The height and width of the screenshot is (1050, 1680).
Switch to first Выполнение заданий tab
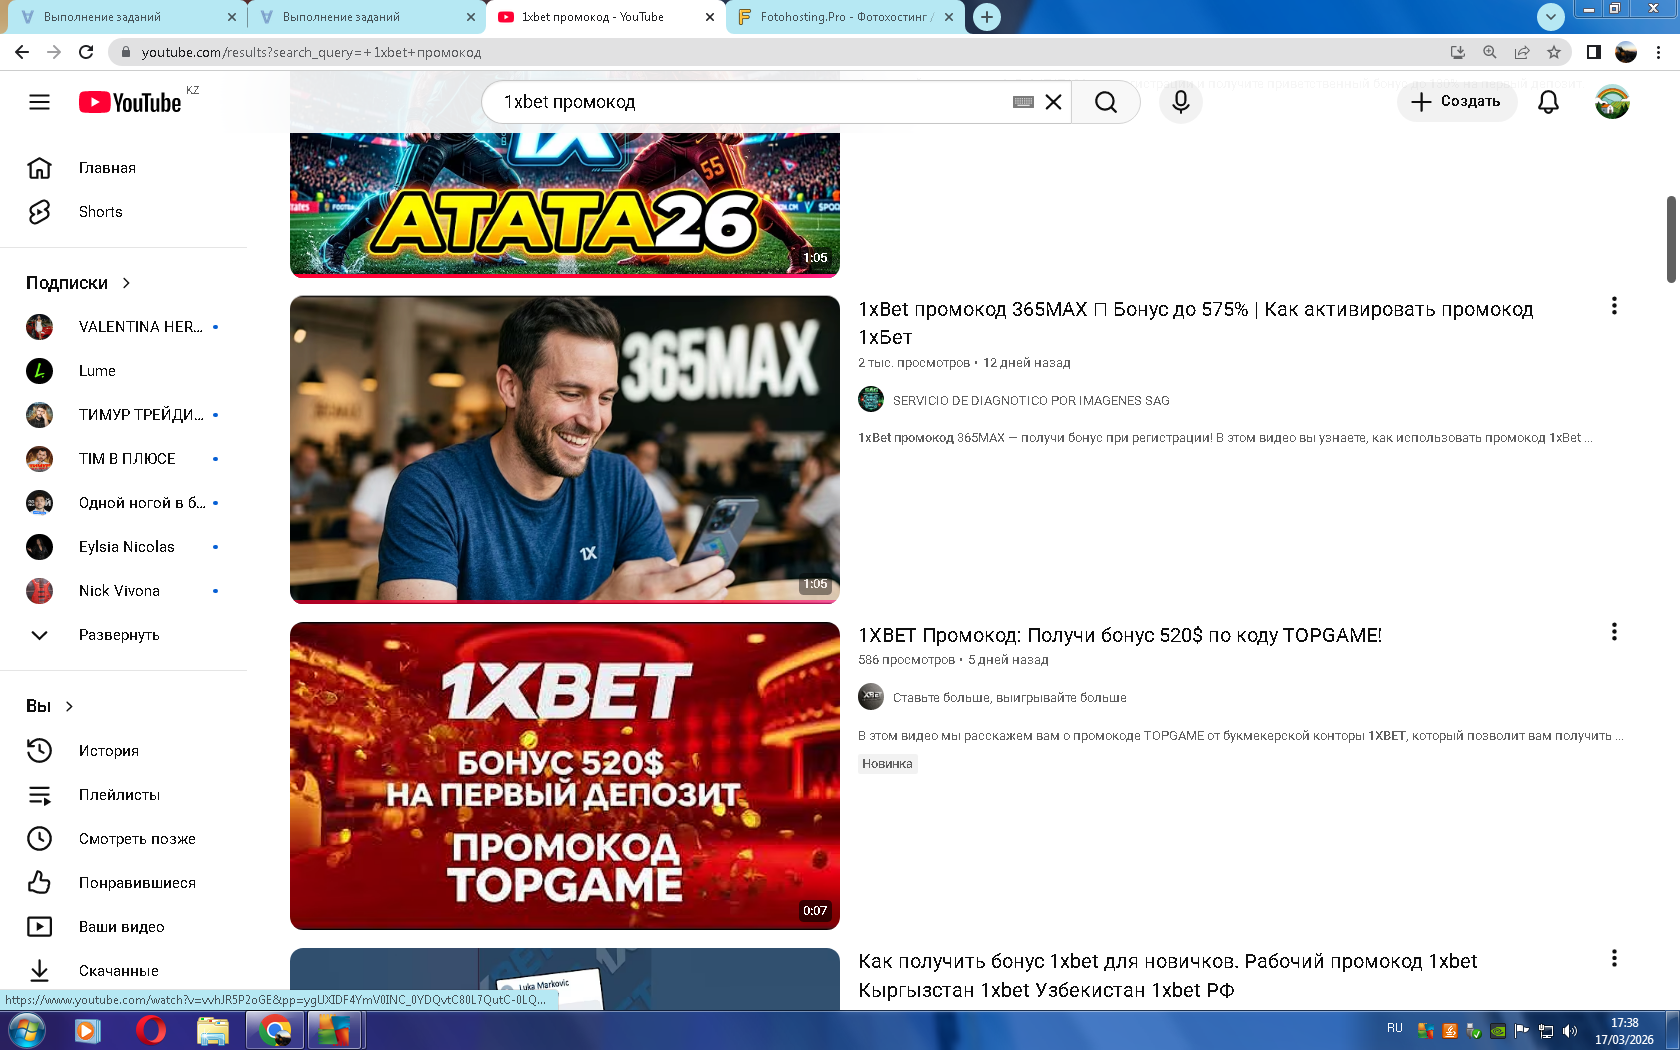[126, 17]
